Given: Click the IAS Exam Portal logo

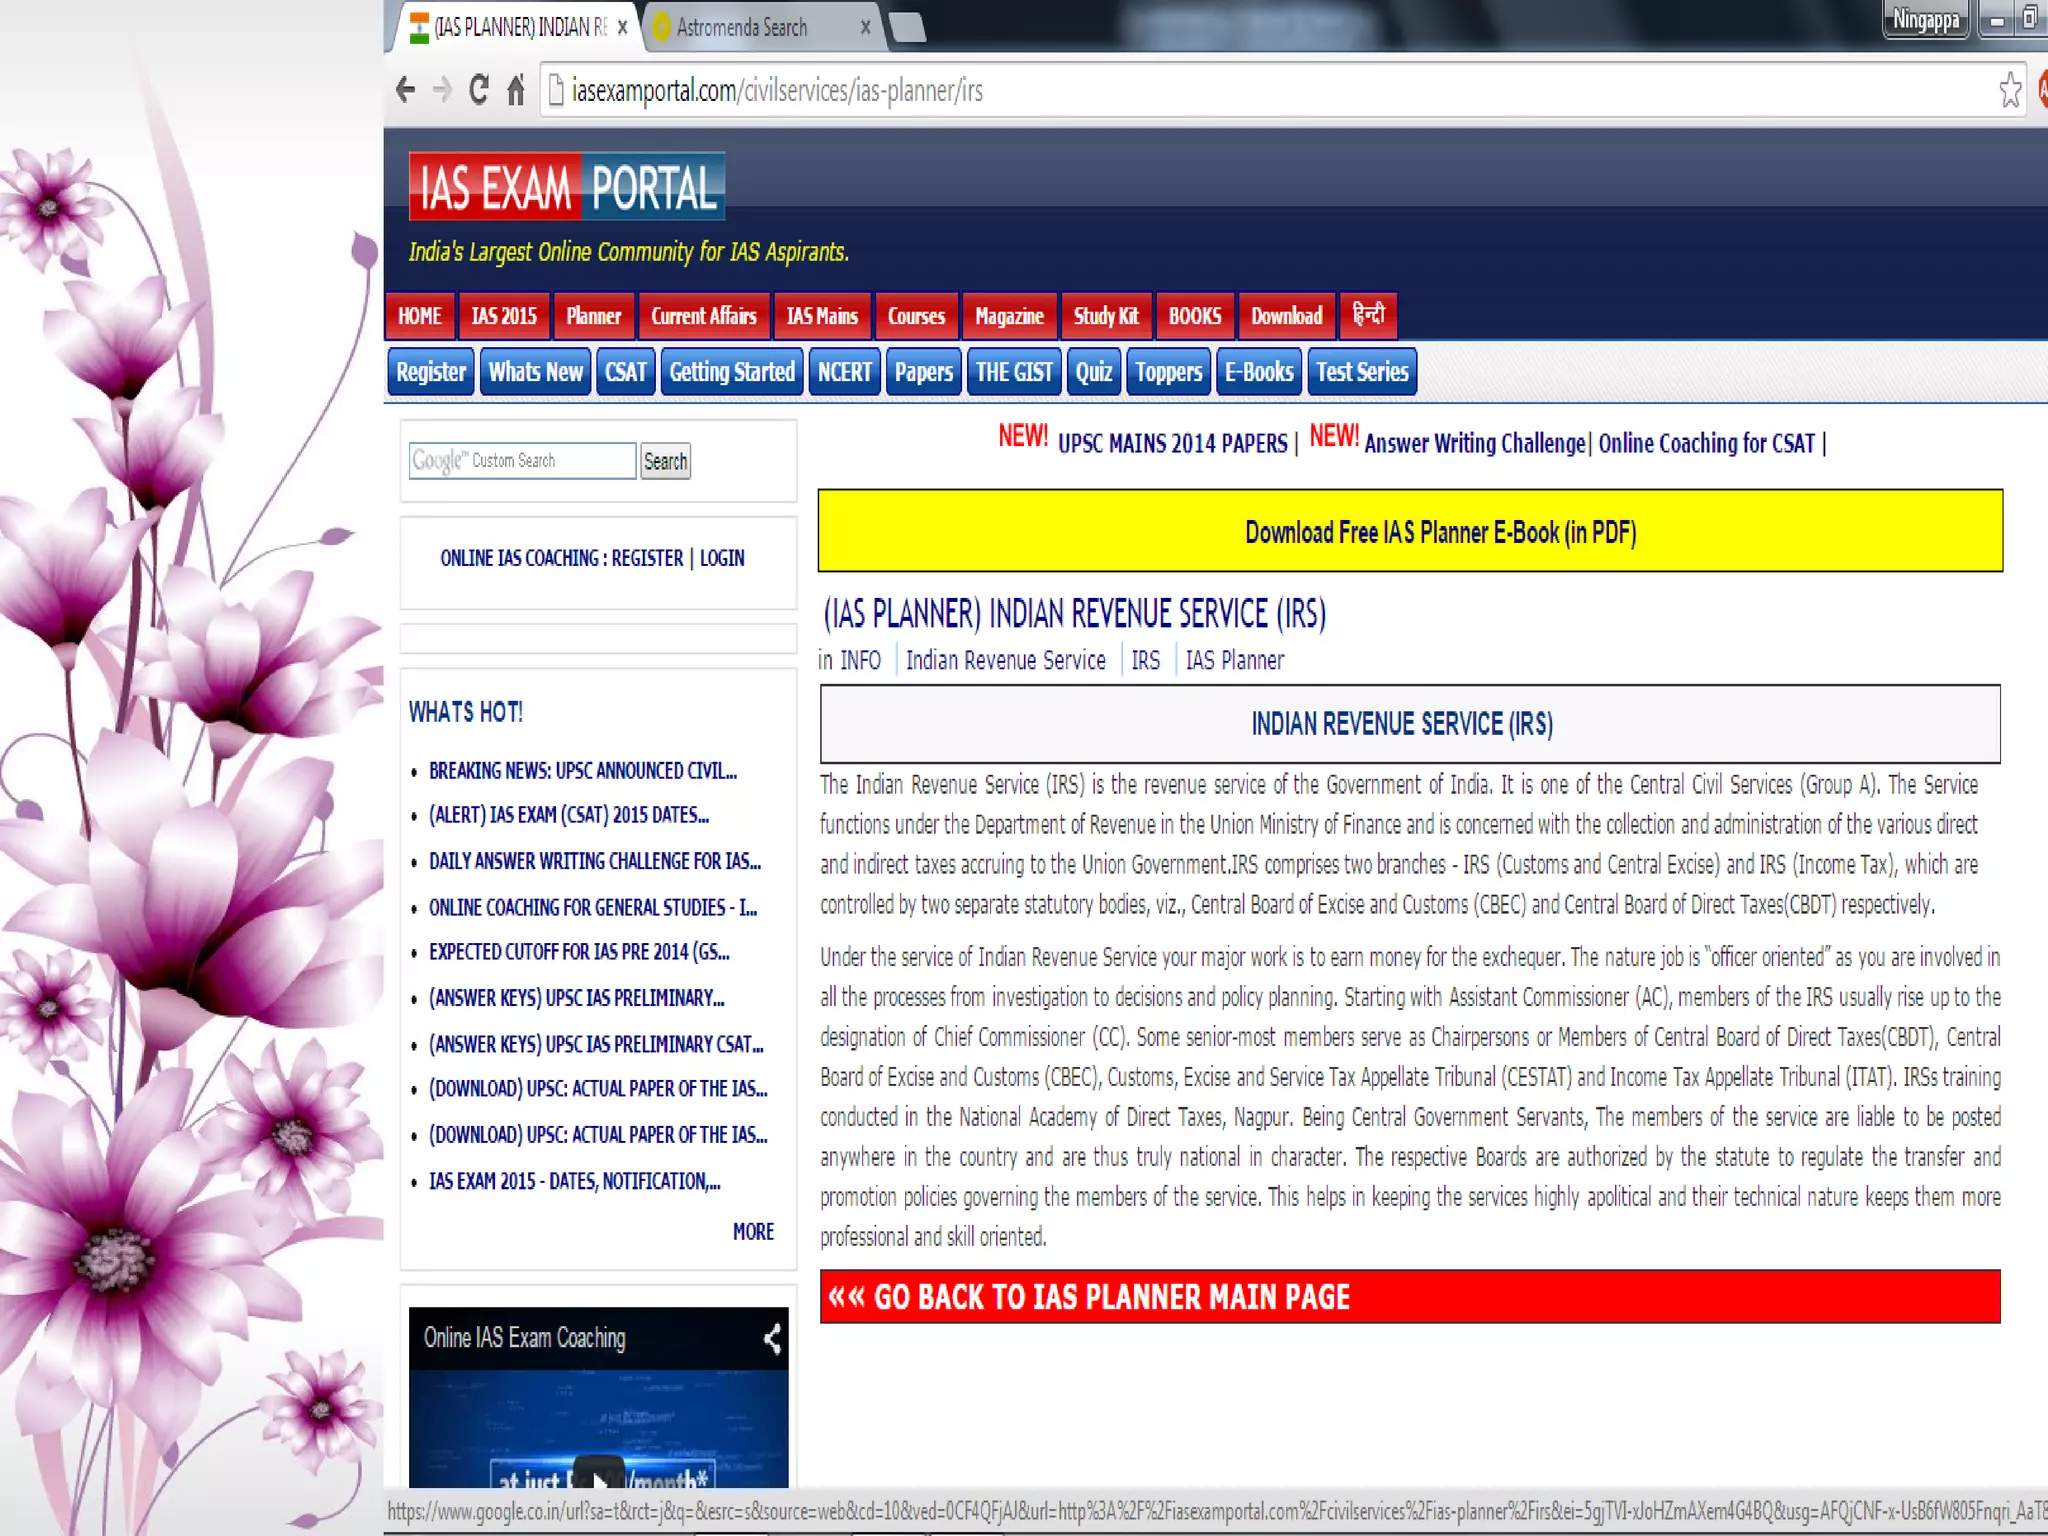Looking at the screenshot, I should (x=566, y=187).
